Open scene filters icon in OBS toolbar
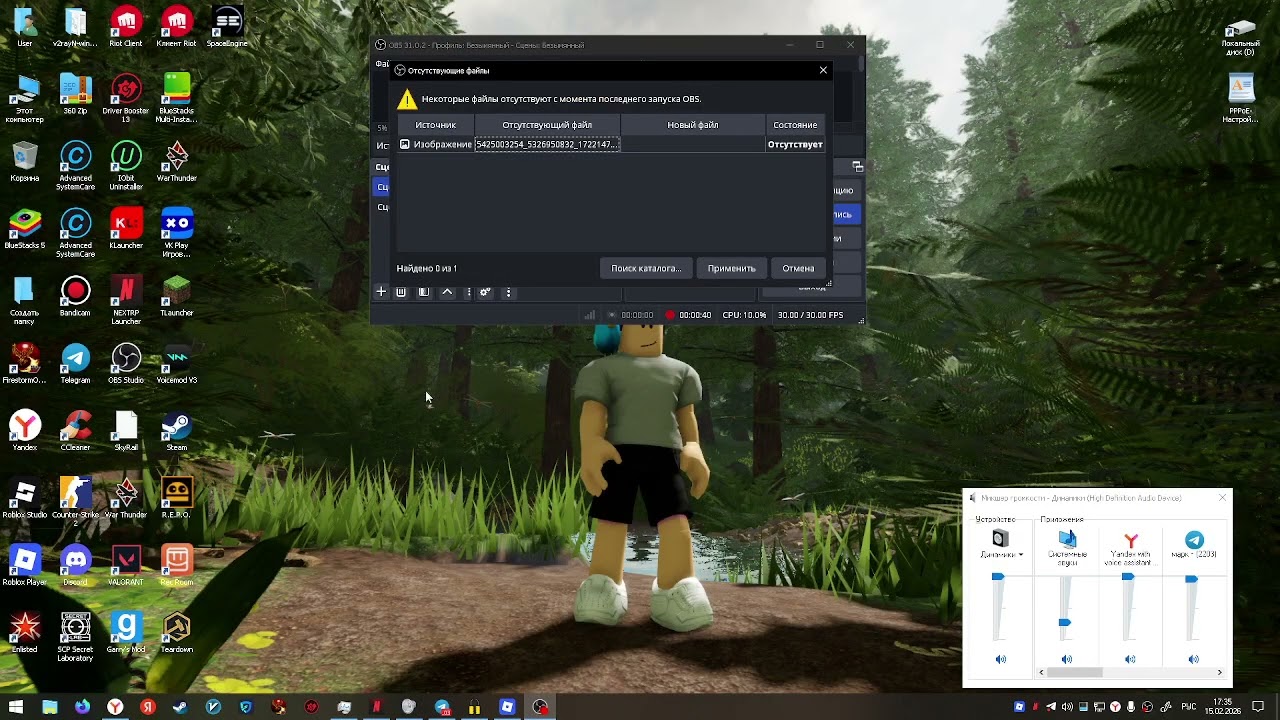Viewport: 1280px width, 720px height. pyautogui.click(x=424, y=292)
